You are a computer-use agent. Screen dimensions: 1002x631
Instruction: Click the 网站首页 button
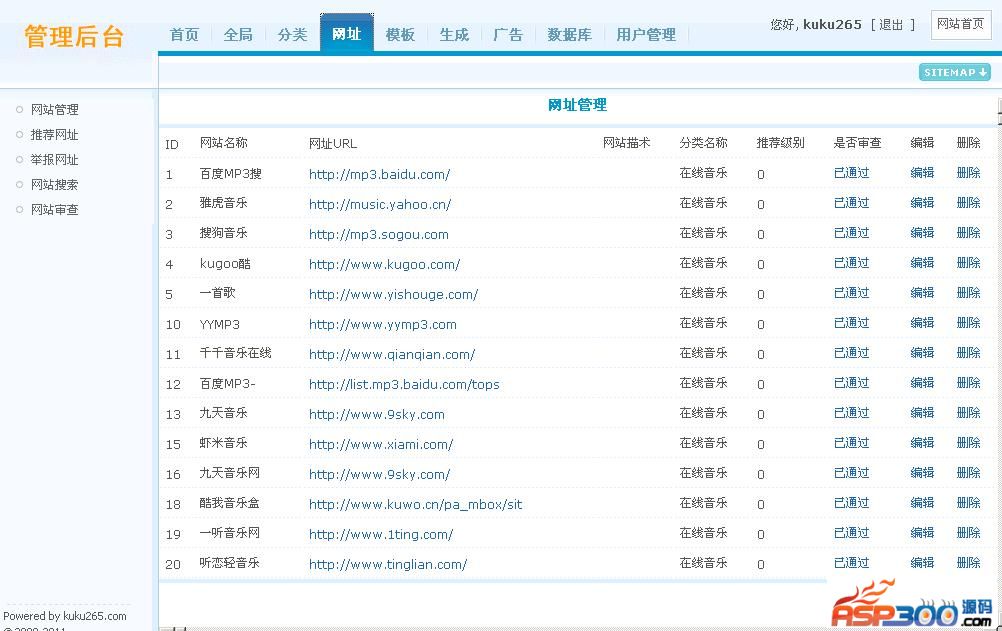(x=960, y=24)
